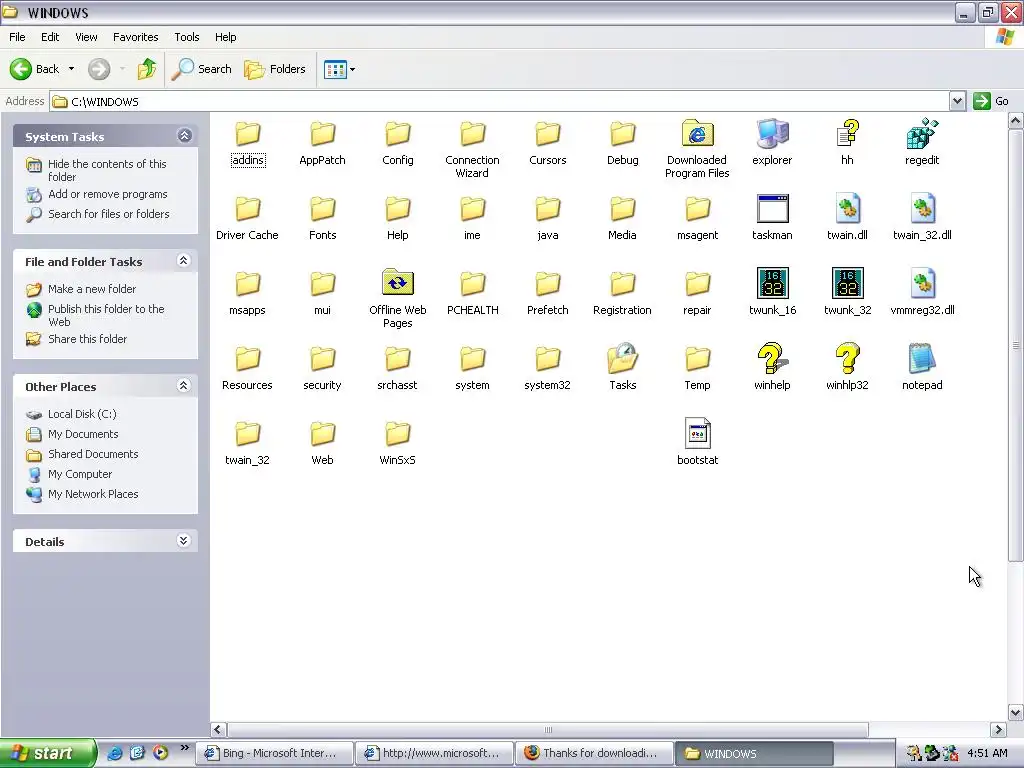Open the View menu

tap(86, 37)
